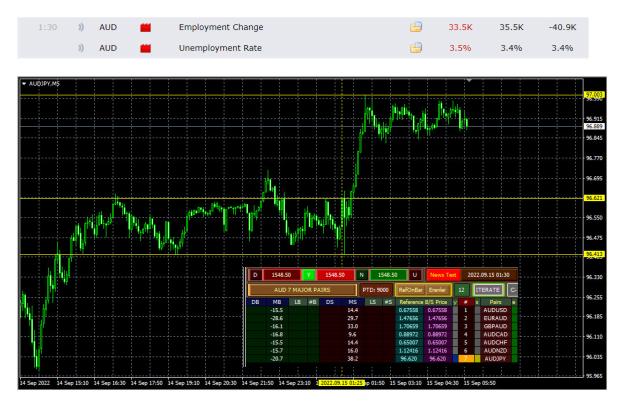Click the N button in the panel
The width and height of the screenshot is (625, 408).
click(362, 275)
